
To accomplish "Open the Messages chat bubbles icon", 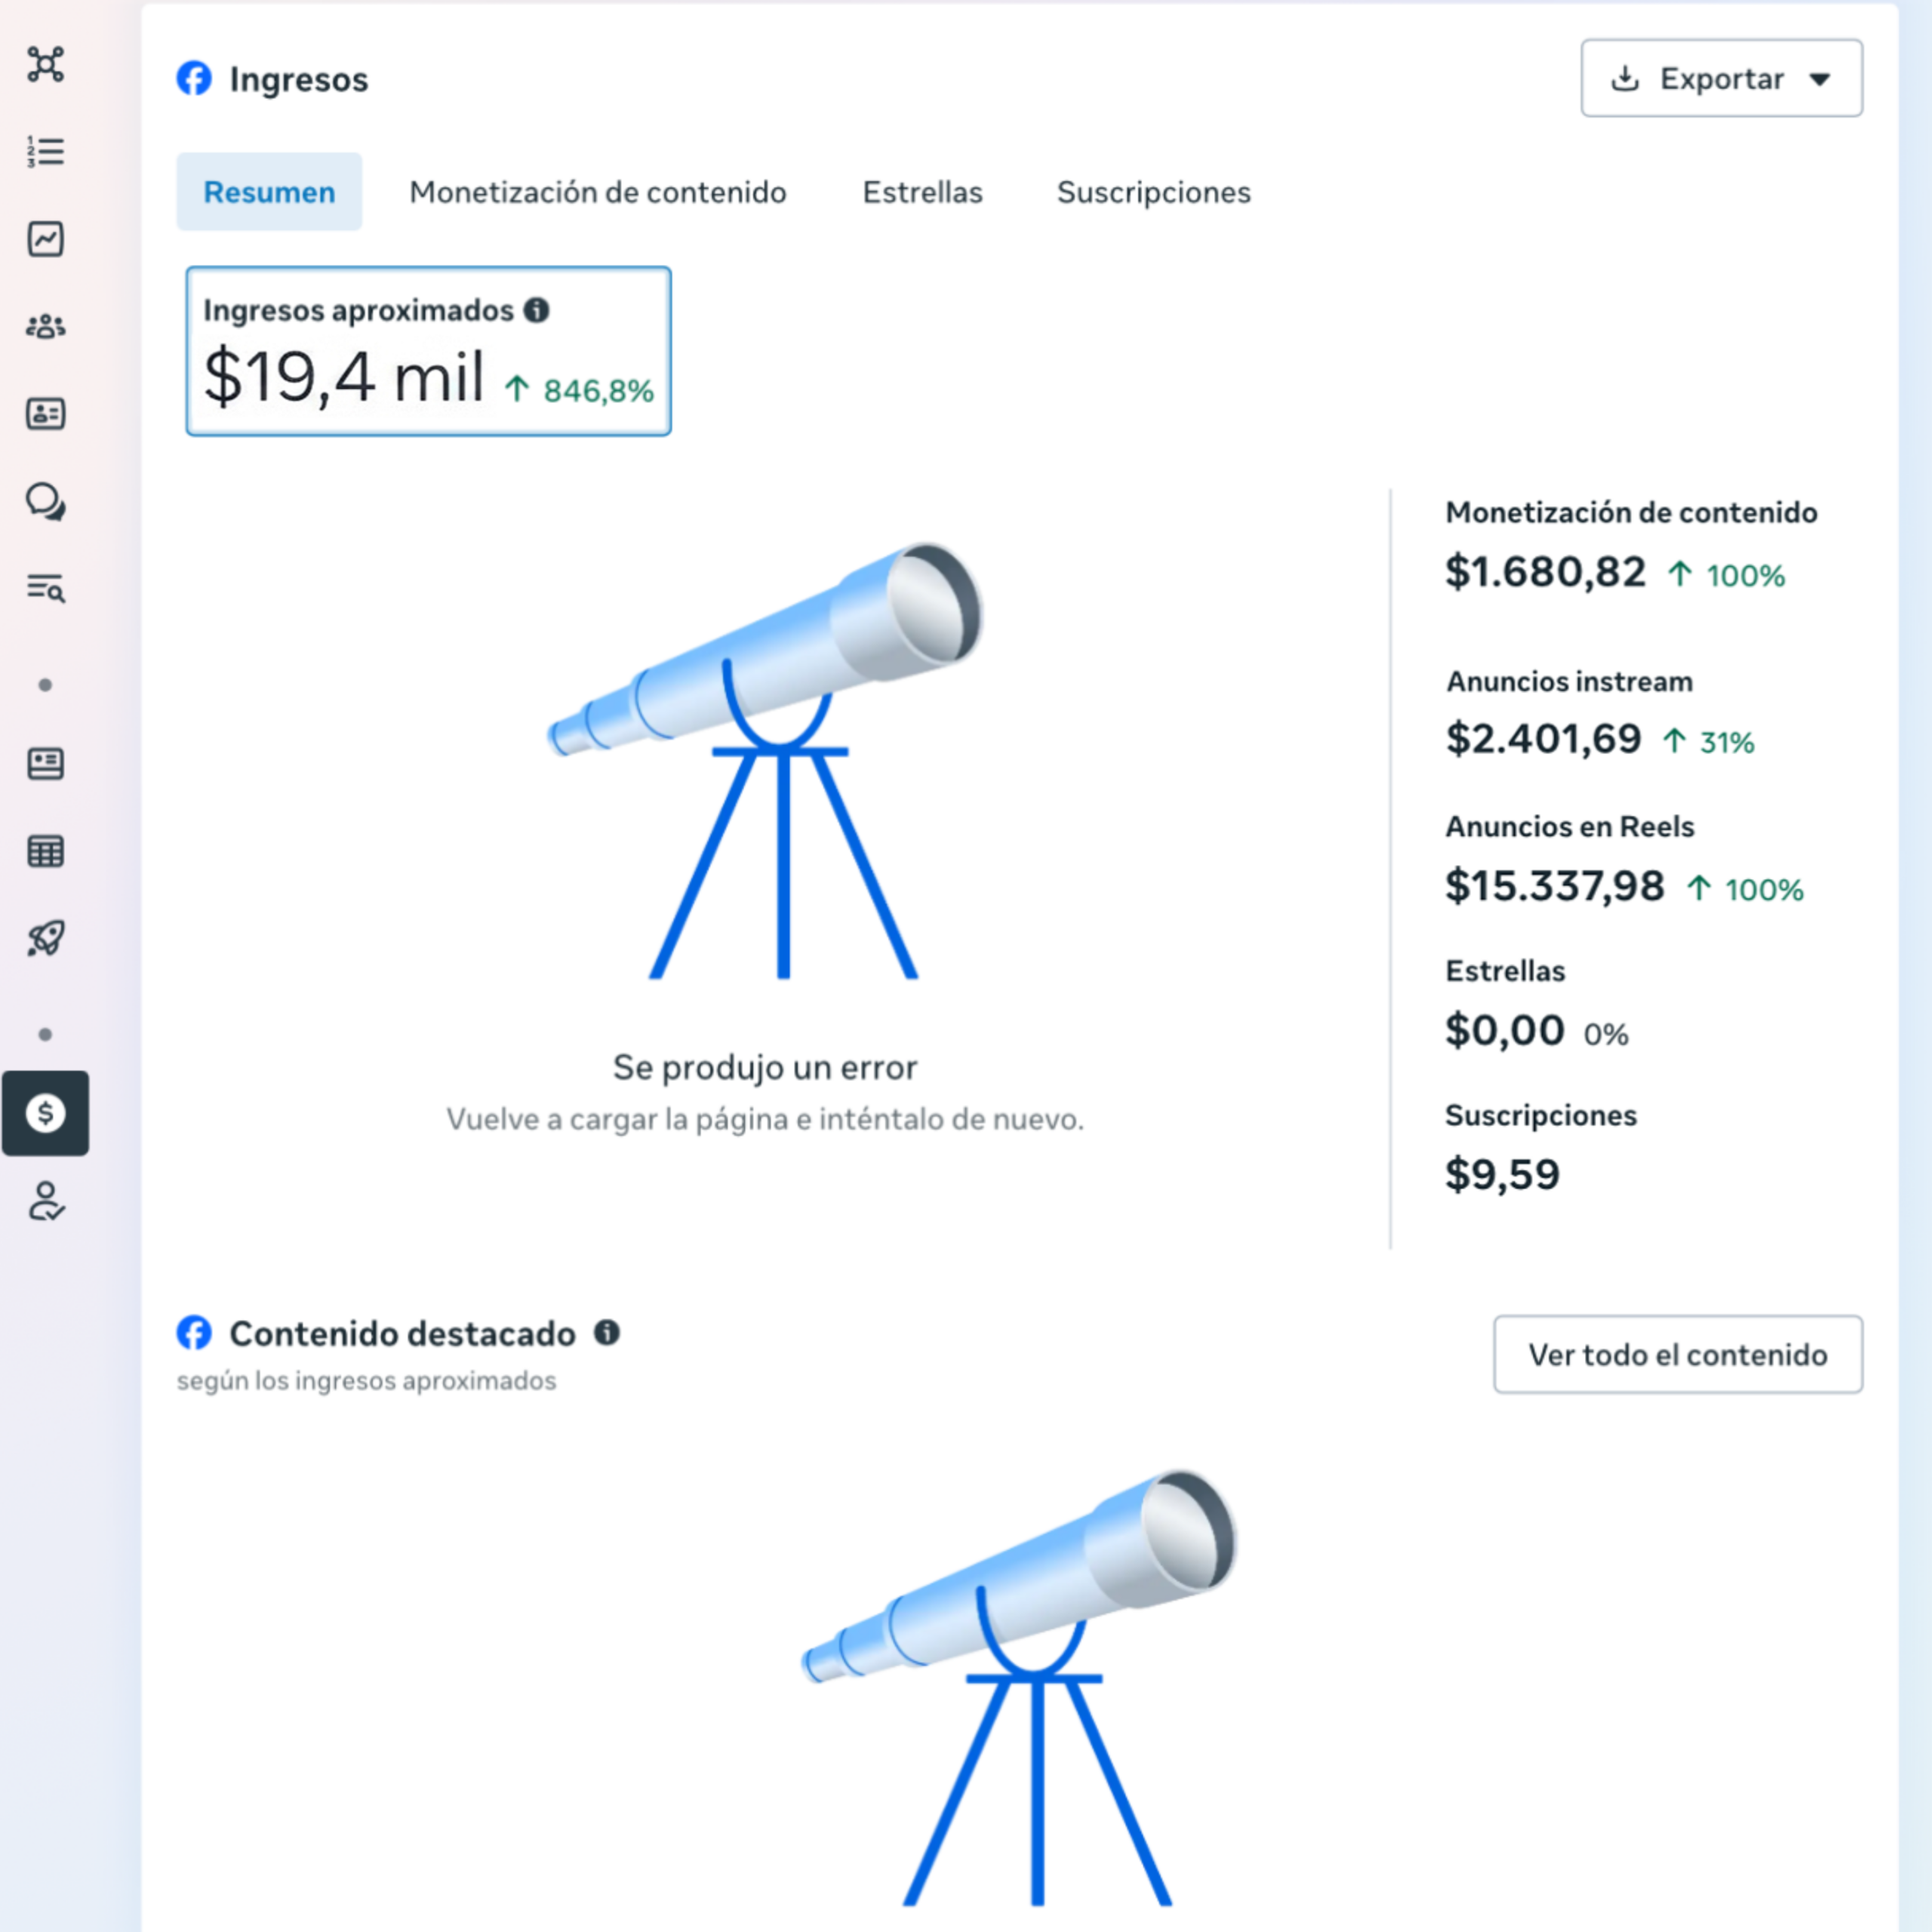I will [x=45, y=501].
